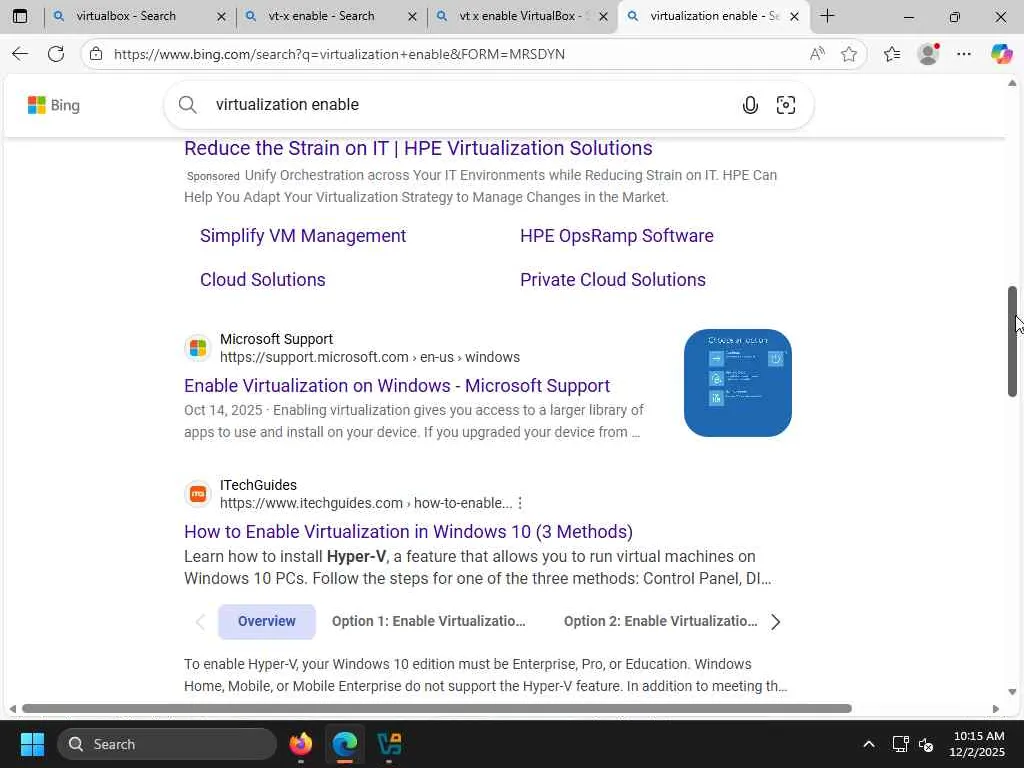Screen dimensions: 1024x768
Task: Click the scroll up arrow
Action: pyautogui.click(x=1012, y=83)
